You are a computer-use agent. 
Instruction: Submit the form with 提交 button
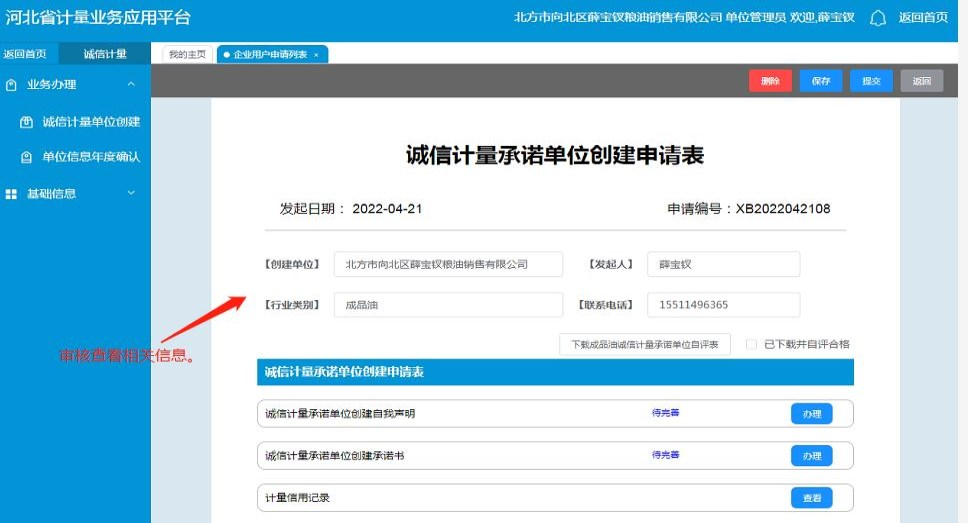click(871, 81)
